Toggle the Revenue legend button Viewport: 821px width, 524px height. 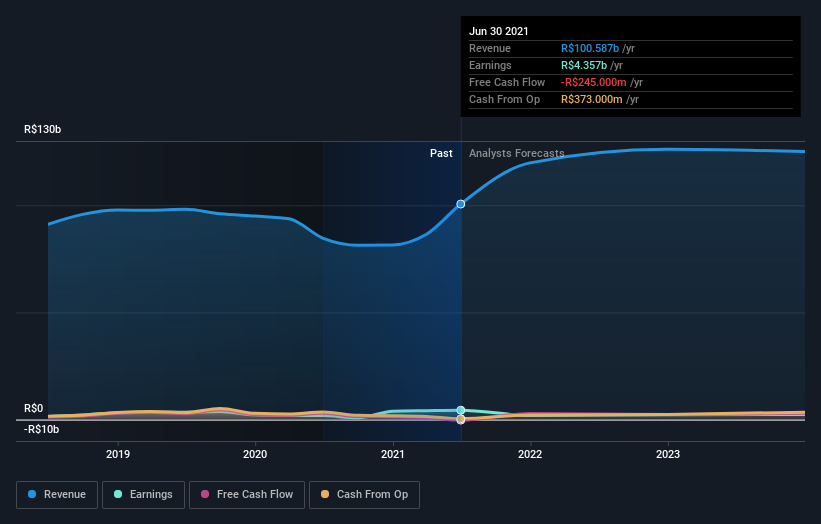[x=57, y=495]
